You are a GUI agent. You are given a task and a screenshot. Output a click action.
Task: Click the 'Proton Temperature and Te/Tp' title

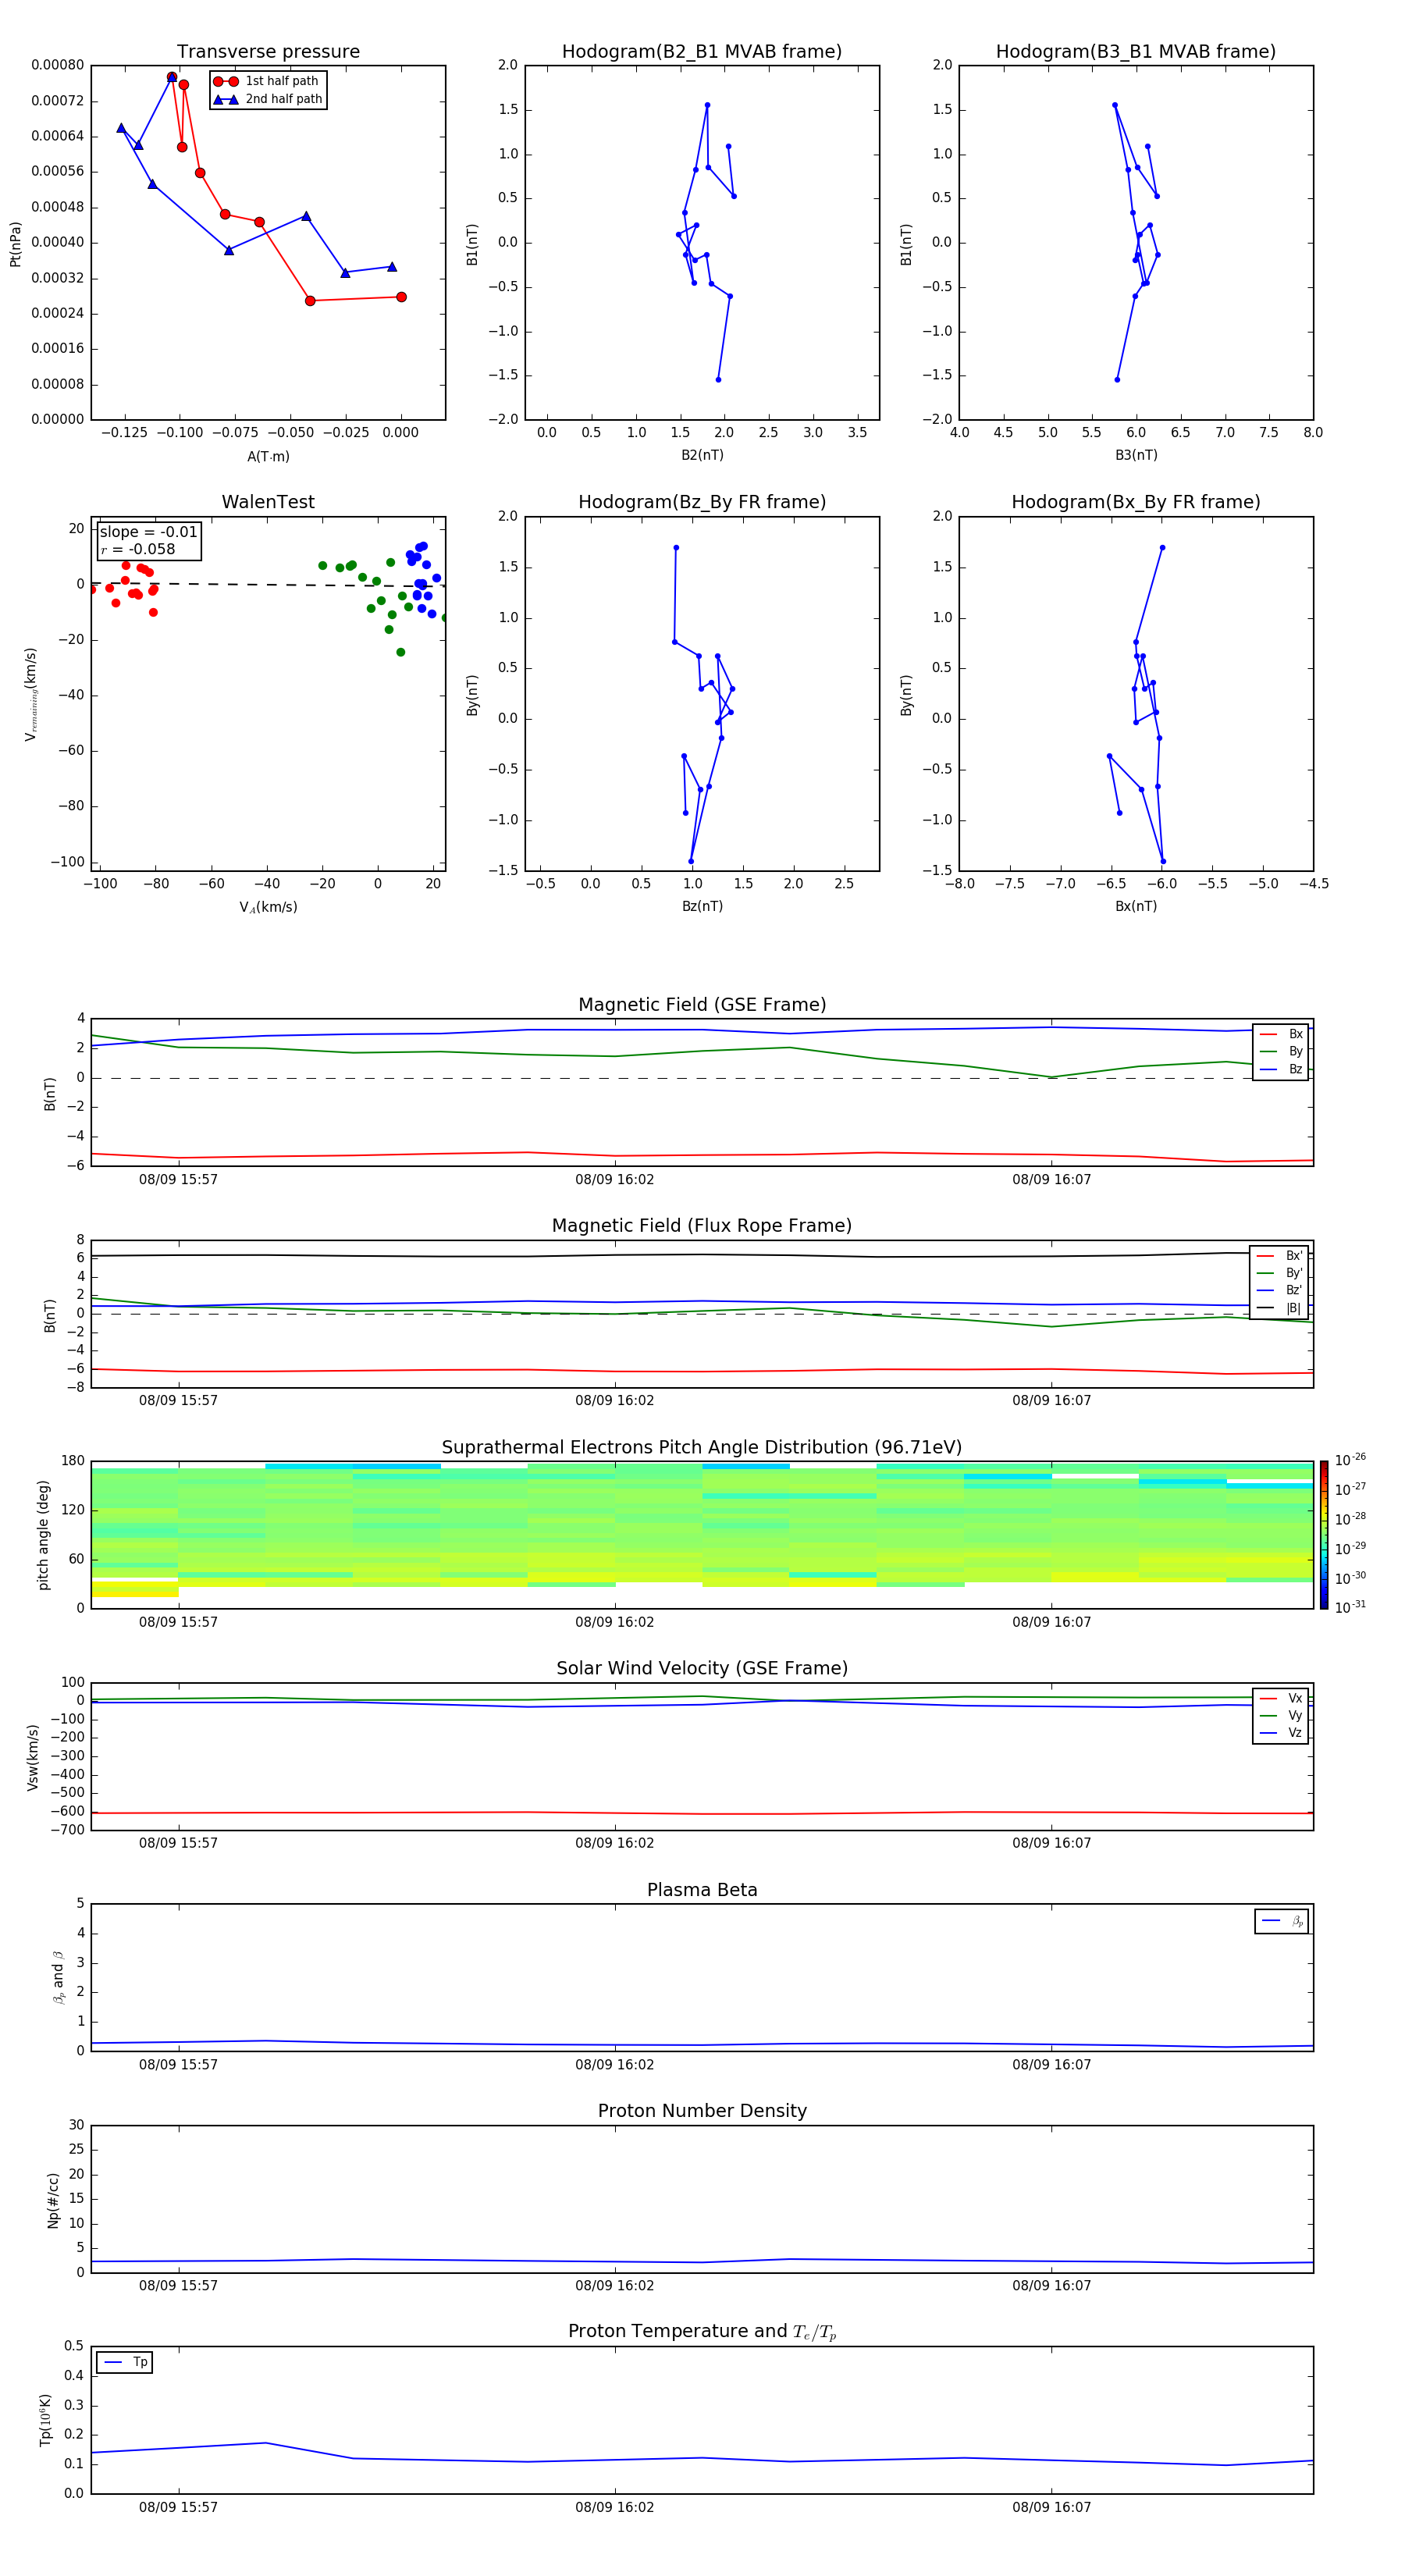pyautogui.click(x=702, y=2332)
